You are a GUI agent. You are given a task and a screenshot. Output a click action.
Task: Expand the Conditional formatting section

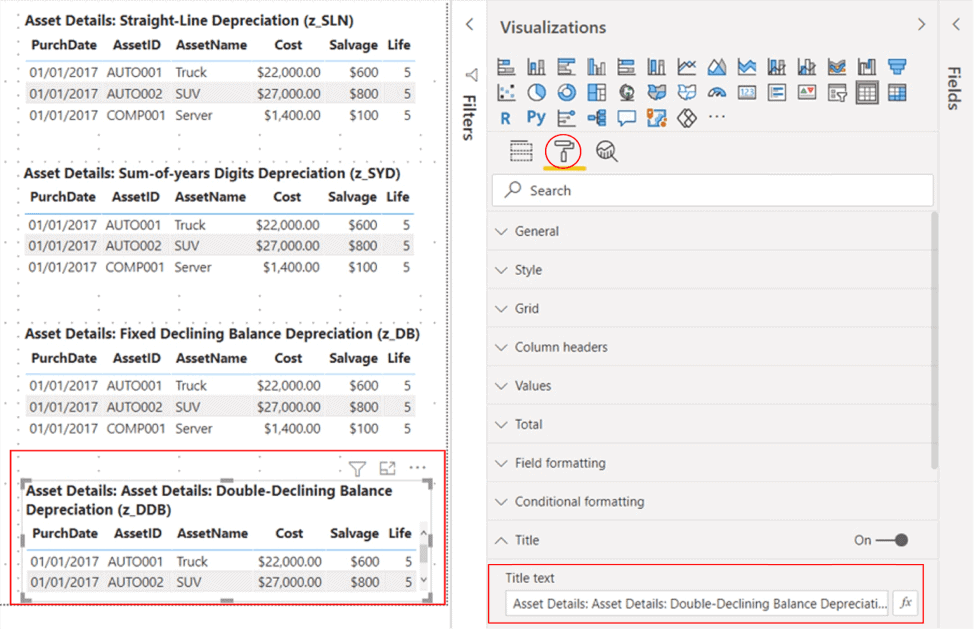[x=712, y=501]
